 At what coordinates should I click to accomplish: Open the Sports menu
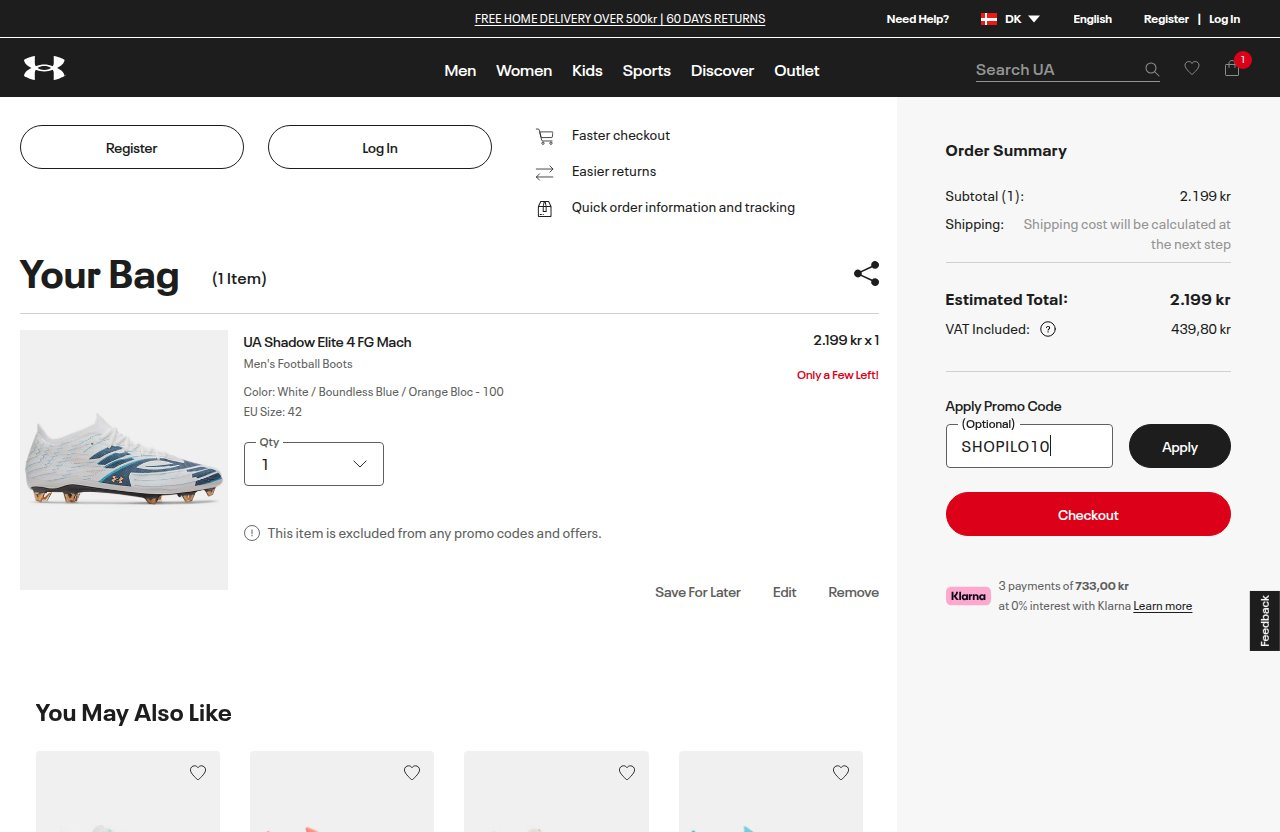pos(647,70)
